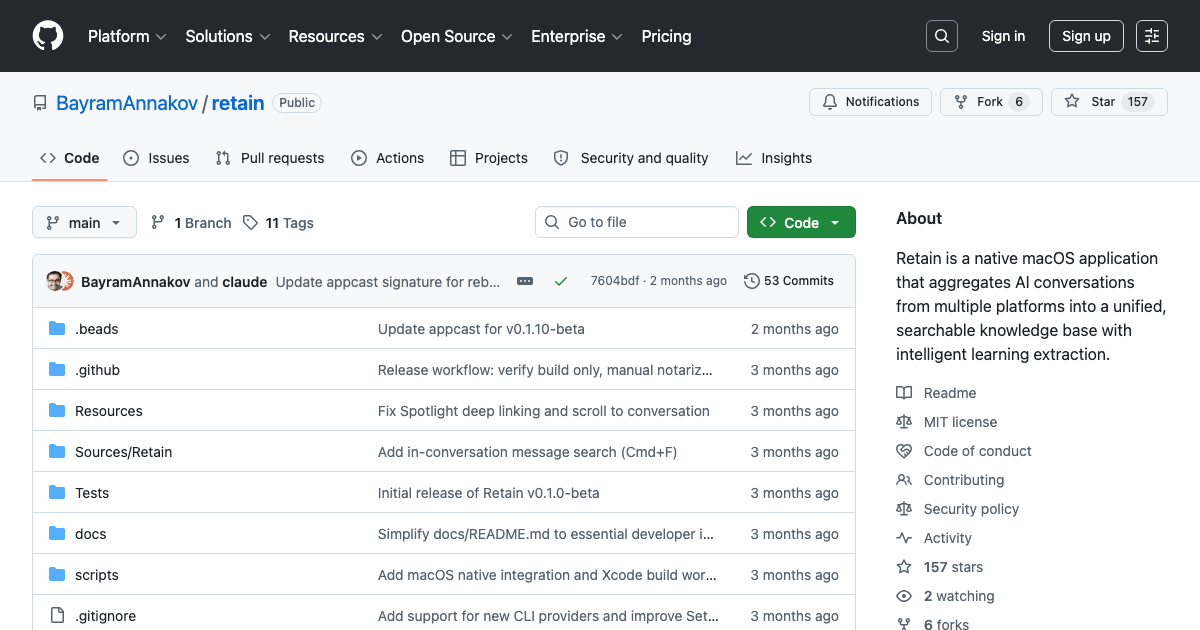The height and width of the screenshot is (630, 1200).
Task: Open the .beads folder icon
Action: (57, 329)
